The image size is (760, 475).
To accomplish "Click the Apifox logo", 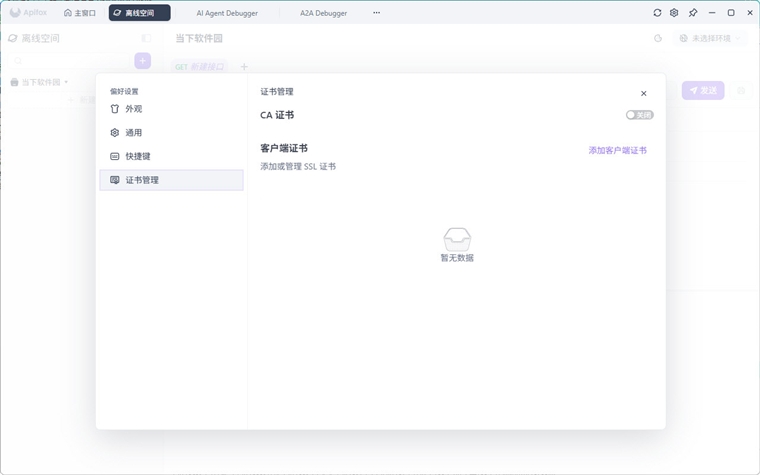I will 29,13.
